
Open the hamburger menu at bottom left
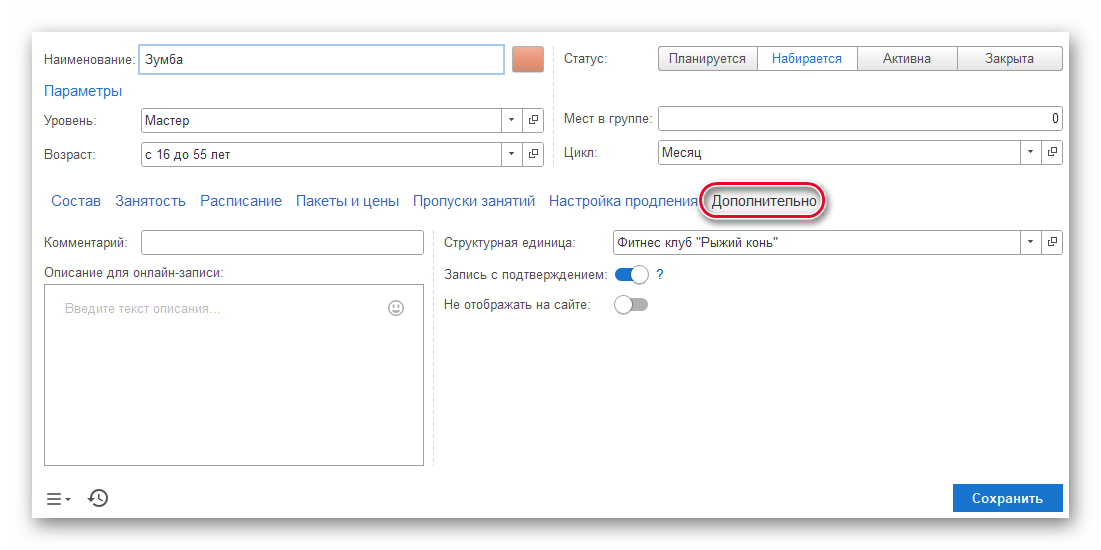coord(58,499)
